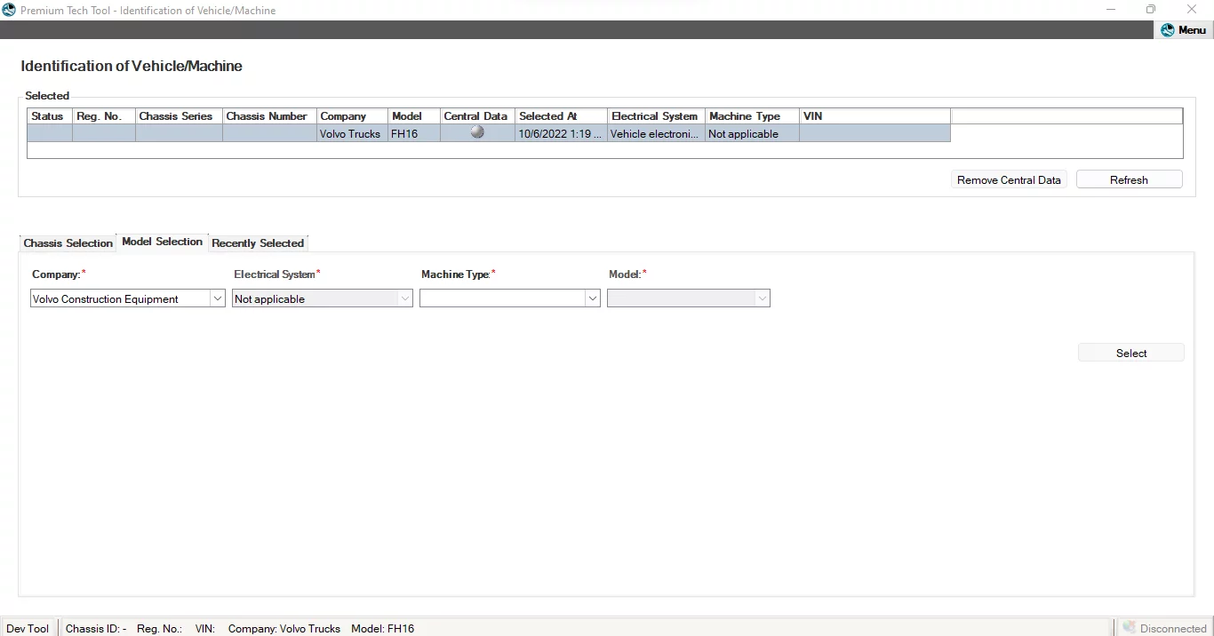Click Dev Tool in the status bar
The image size is (1214, 636).
click(x=28, y=628)
